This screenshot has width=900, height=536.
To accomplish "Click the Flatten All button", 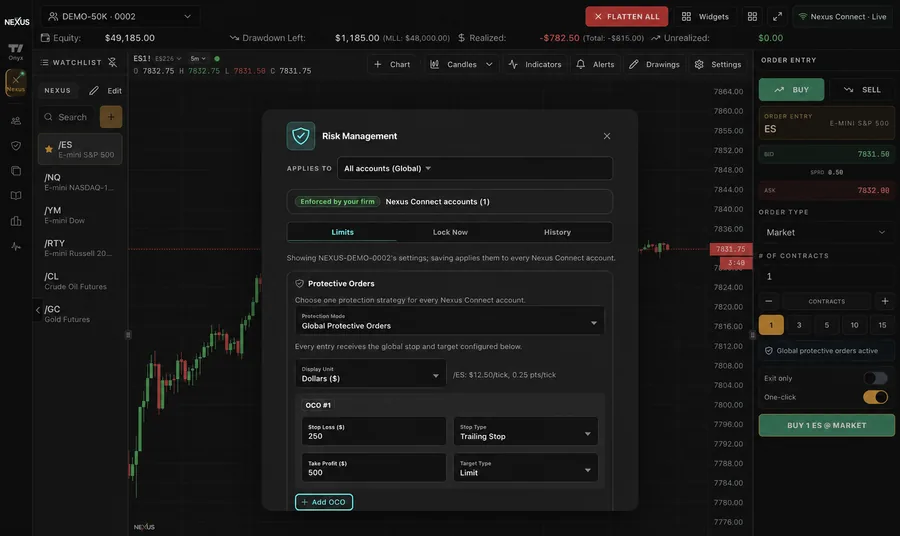I will pos(627,17).
